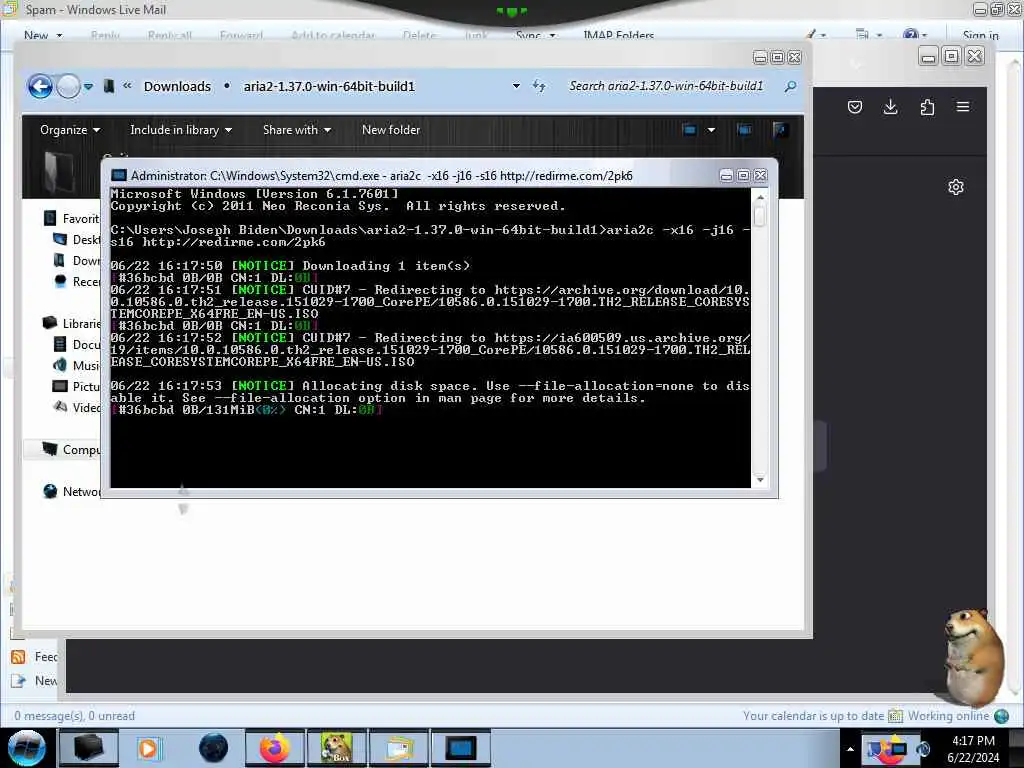The height and width of the screenshot is (768, 1024).
Task: Select the aria2-1.37.0-win-64bit-build1 breadcrumb
Action: (329, 86)
